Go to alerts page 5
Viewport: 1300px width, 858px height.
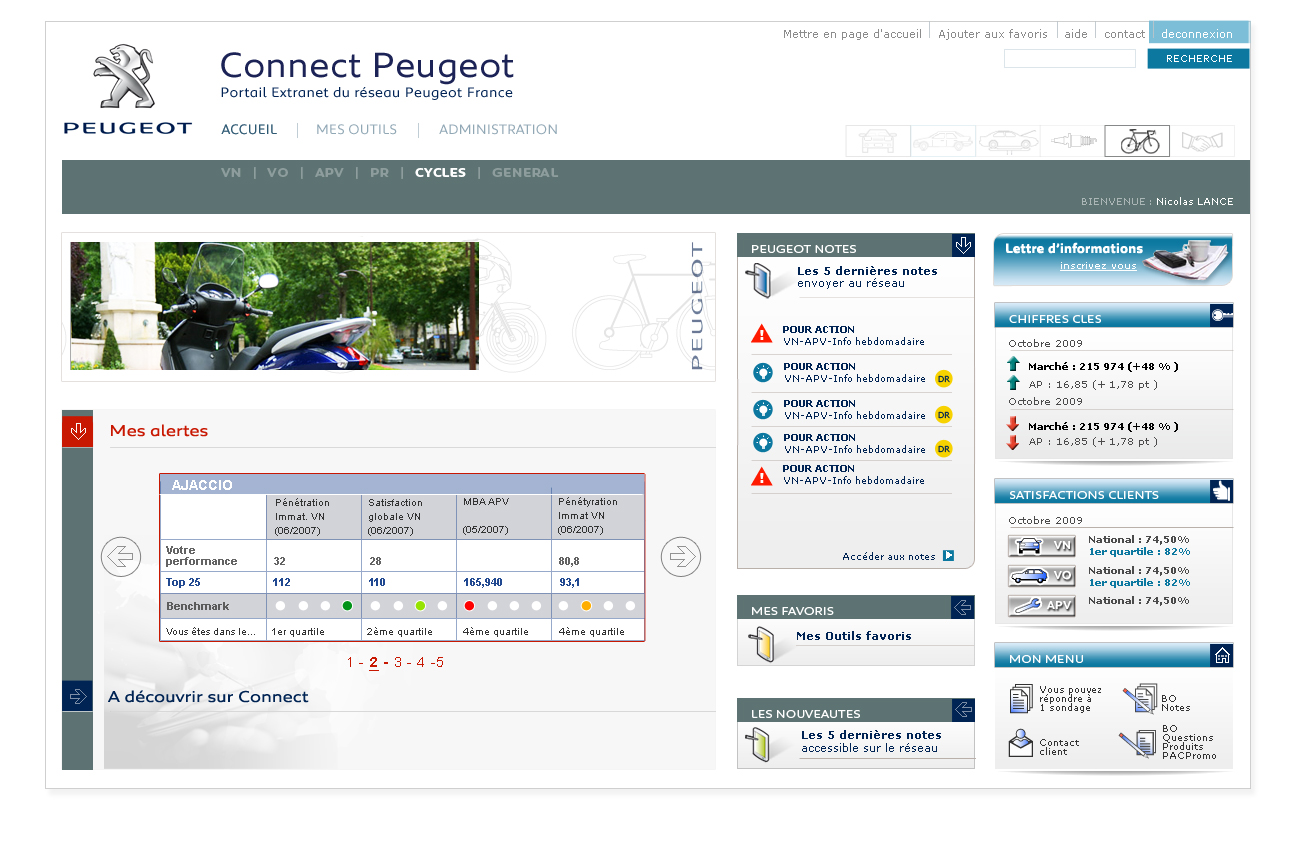[x=439, y=663]
